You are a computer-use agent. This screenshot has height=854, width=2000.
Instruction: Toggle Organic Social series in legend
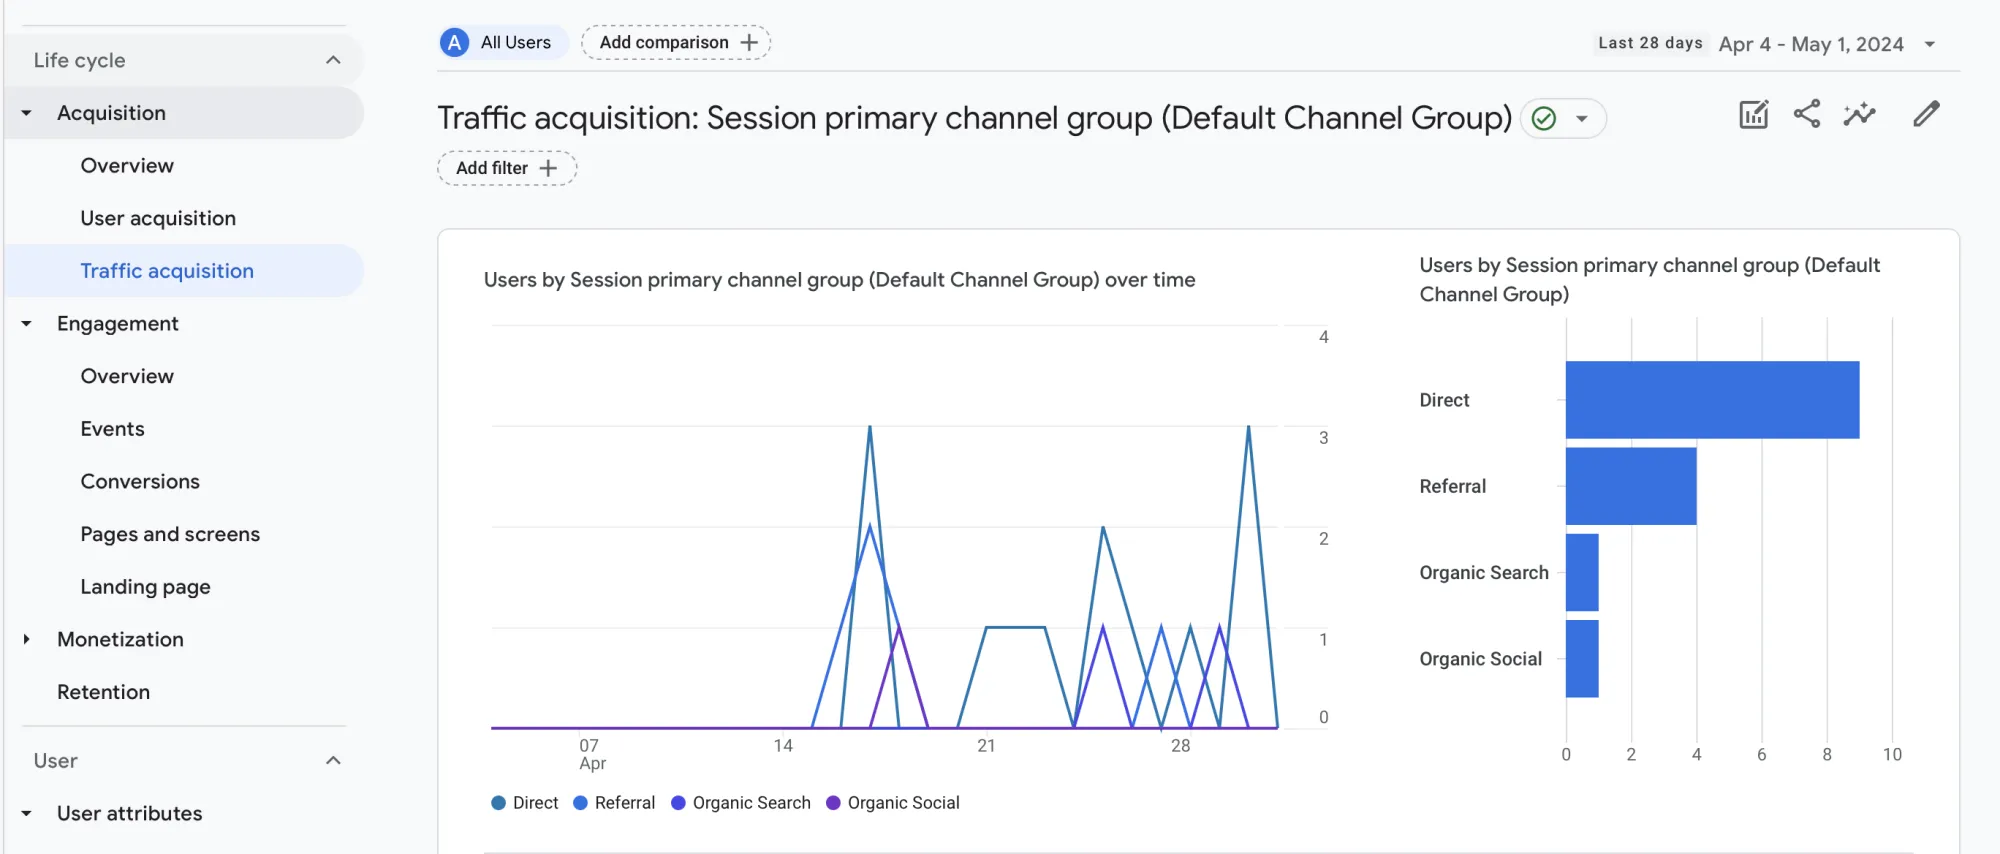point(892,803)
